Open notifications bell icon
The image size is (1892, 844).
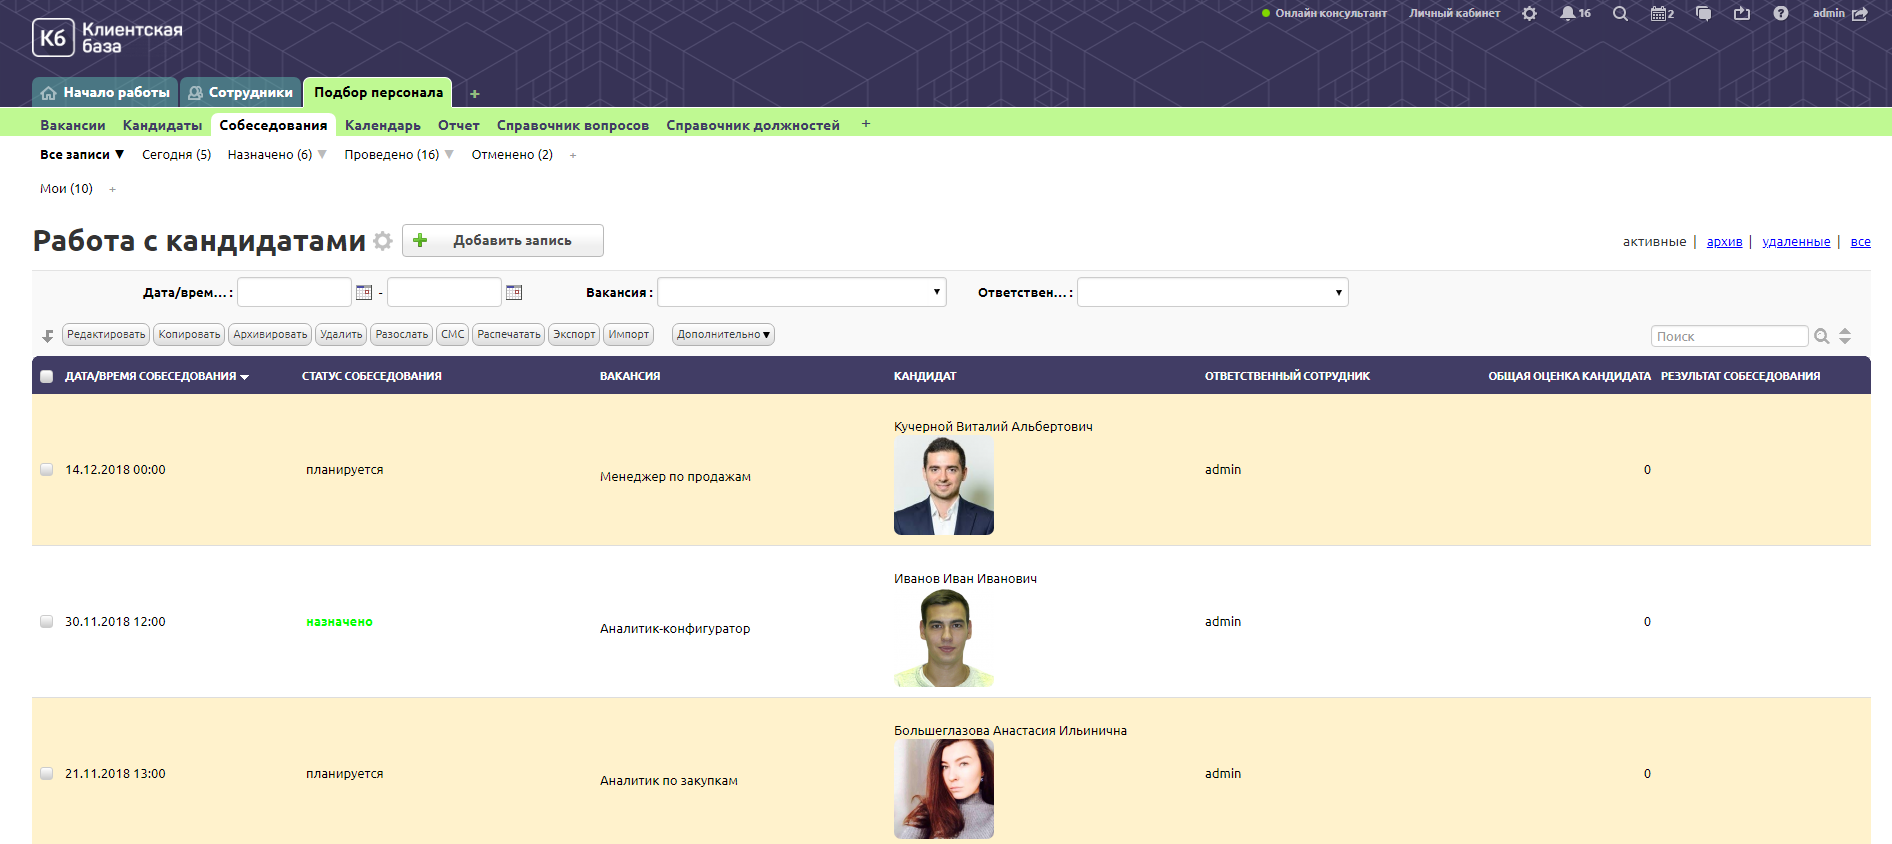[1567, 14]
